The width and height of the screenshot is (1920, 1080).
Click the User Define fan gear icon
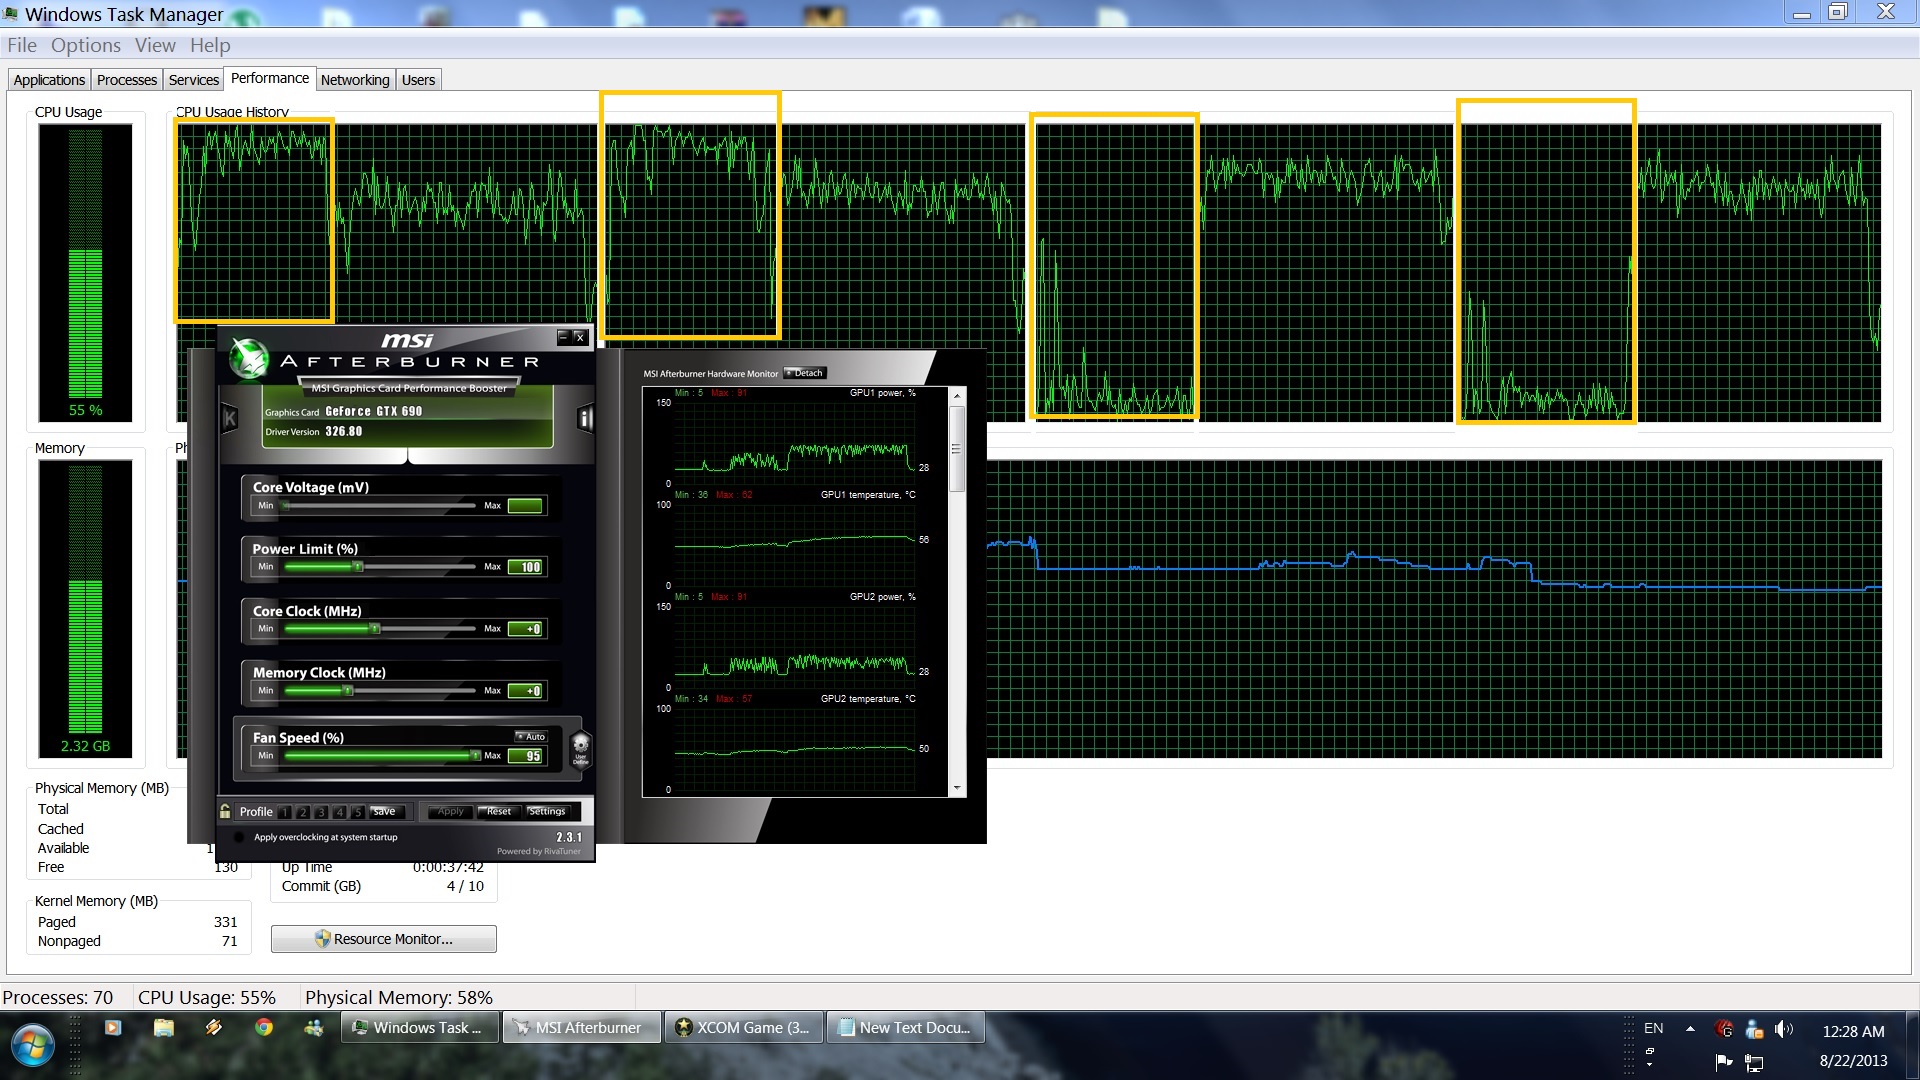tap(580, 748)
